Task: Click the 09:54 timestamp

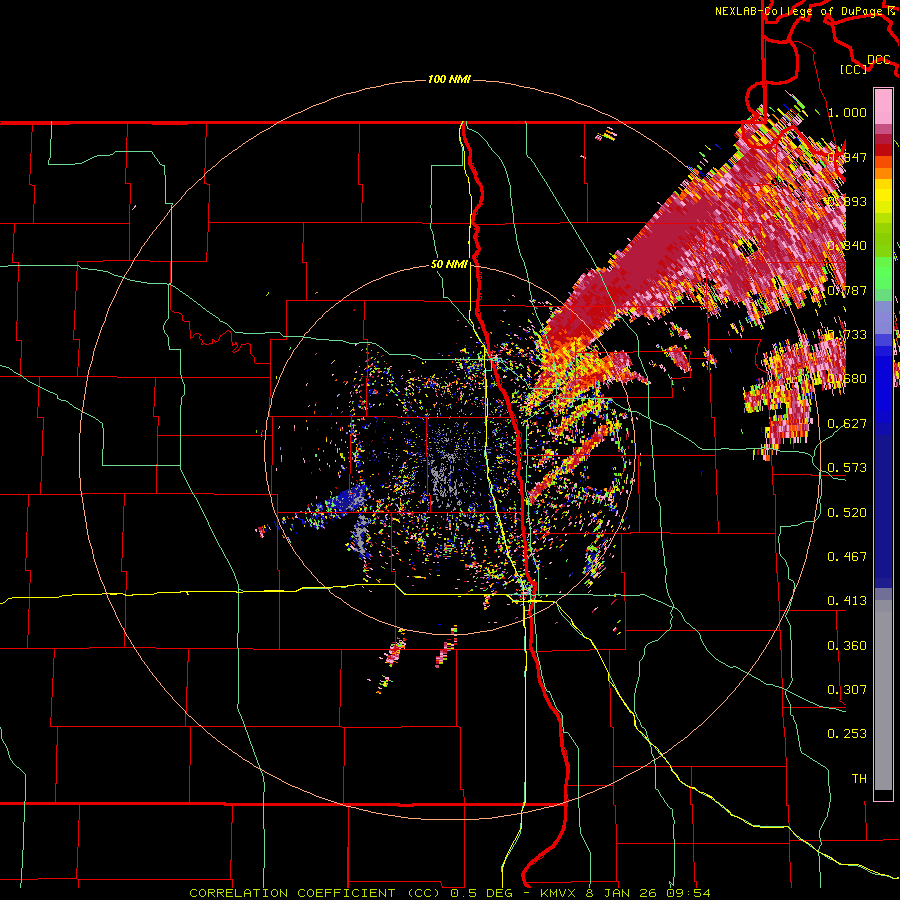Action: pos(688,893)
